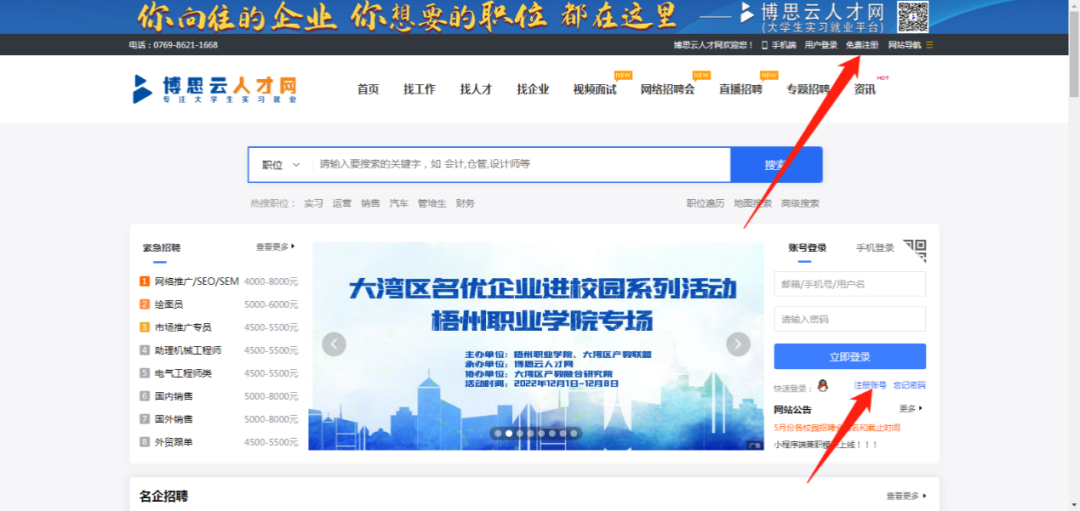Viewport: 1080px width, 511px height.
Task: Click the 请输入密码 password field
Action: 850,319
